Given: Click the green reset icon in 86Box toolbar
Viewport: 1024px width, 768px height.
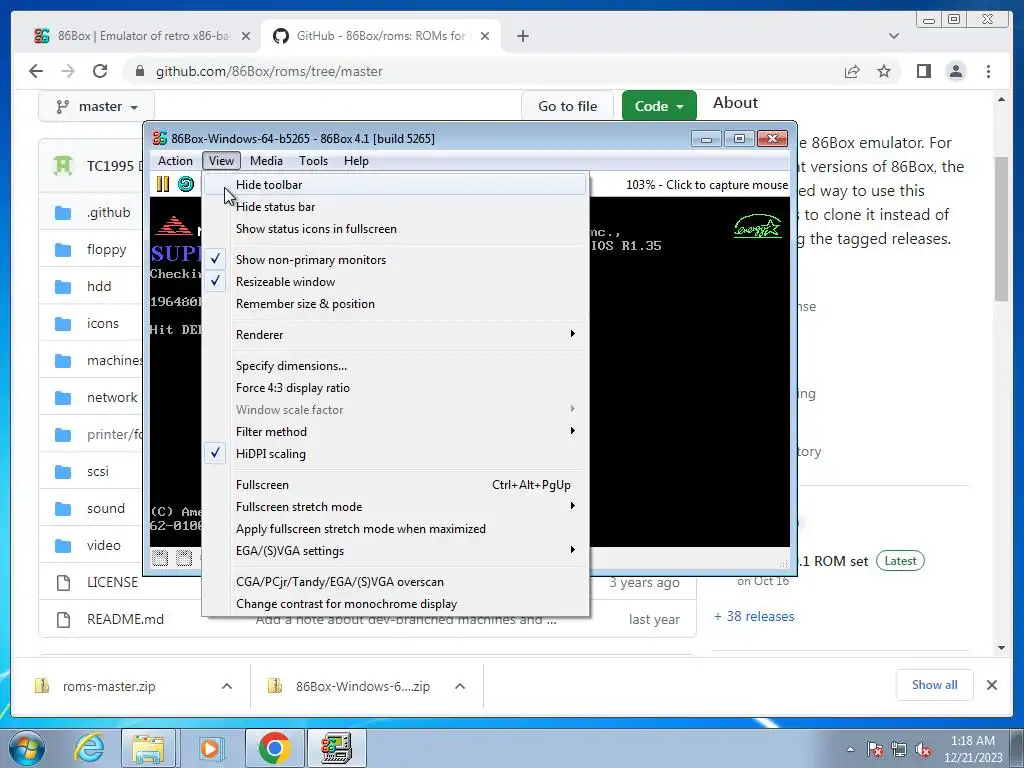Looking at the screenshot, I should (186, 184).
